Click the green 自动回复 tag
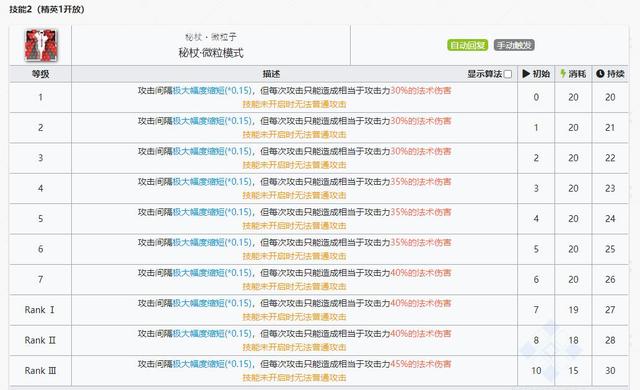640x390 pixels. point(467,45)
